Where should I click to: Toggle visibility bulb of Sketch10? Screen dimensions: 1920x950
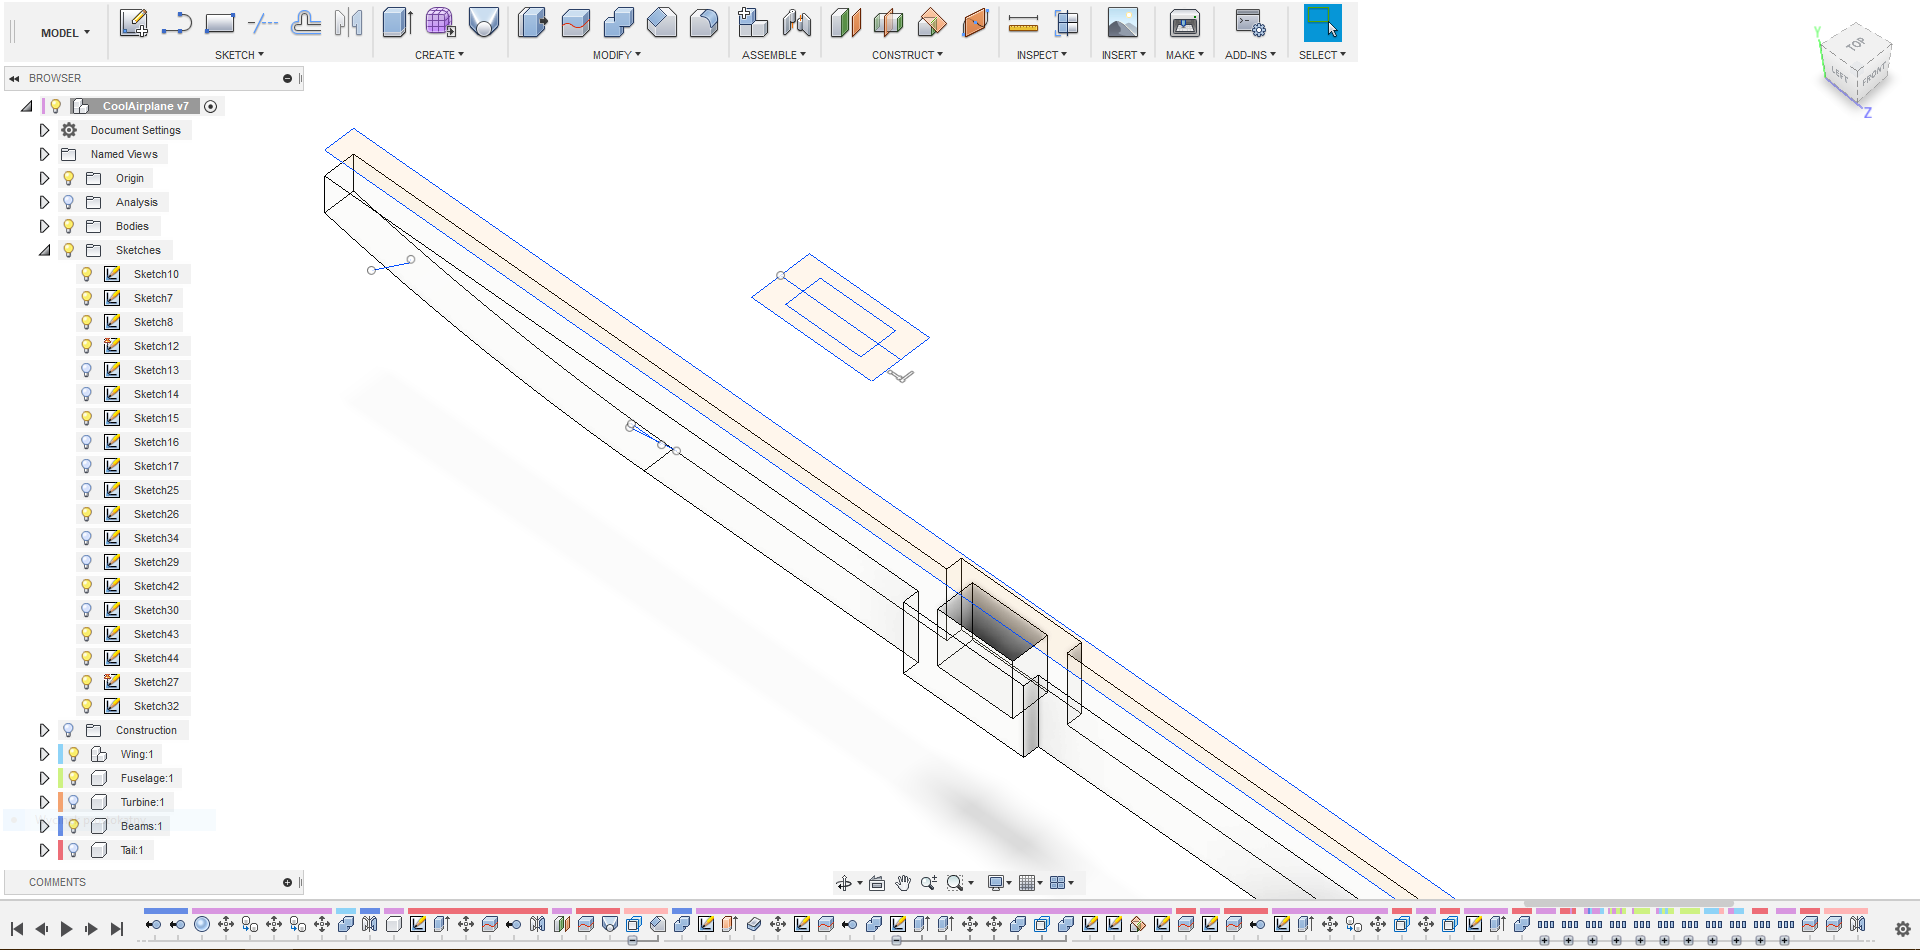[x=87, y=274]
